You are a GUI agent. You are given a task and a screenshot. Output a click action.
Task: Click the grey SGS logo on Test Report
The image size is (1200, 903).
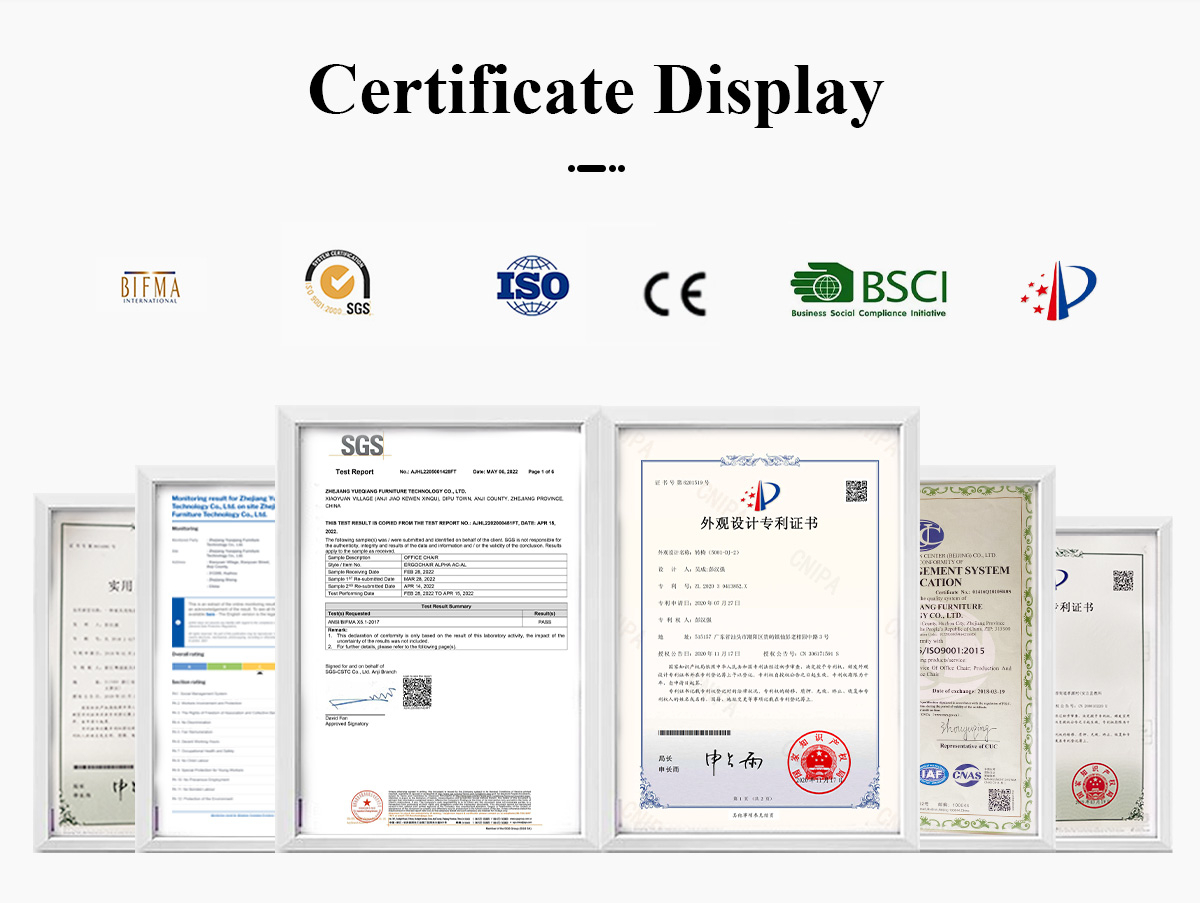(362, 445)
